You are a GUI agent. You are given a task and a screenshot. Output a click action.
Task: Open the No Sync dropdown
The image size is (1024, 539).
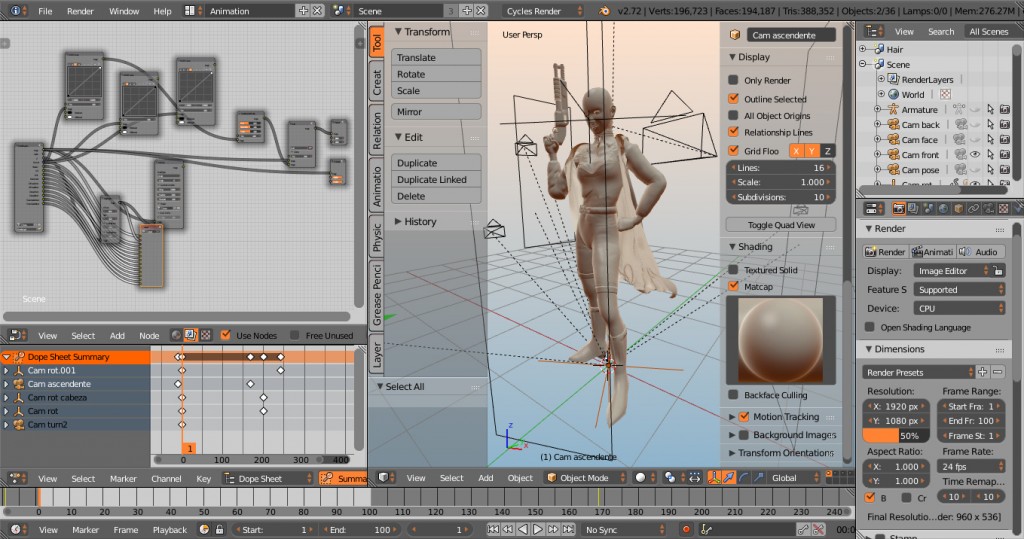click(625, 529)
